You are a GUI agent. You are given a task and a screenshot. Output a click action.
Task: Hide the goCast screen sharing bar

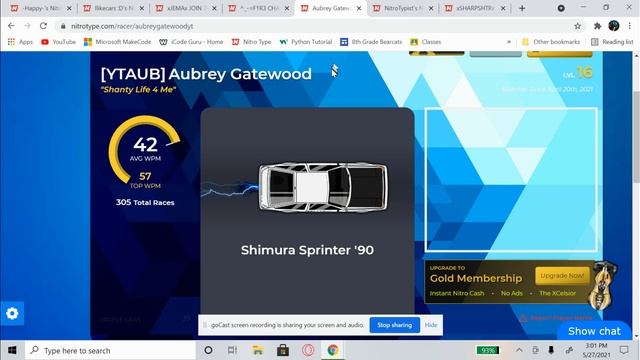tap(431, 325)
